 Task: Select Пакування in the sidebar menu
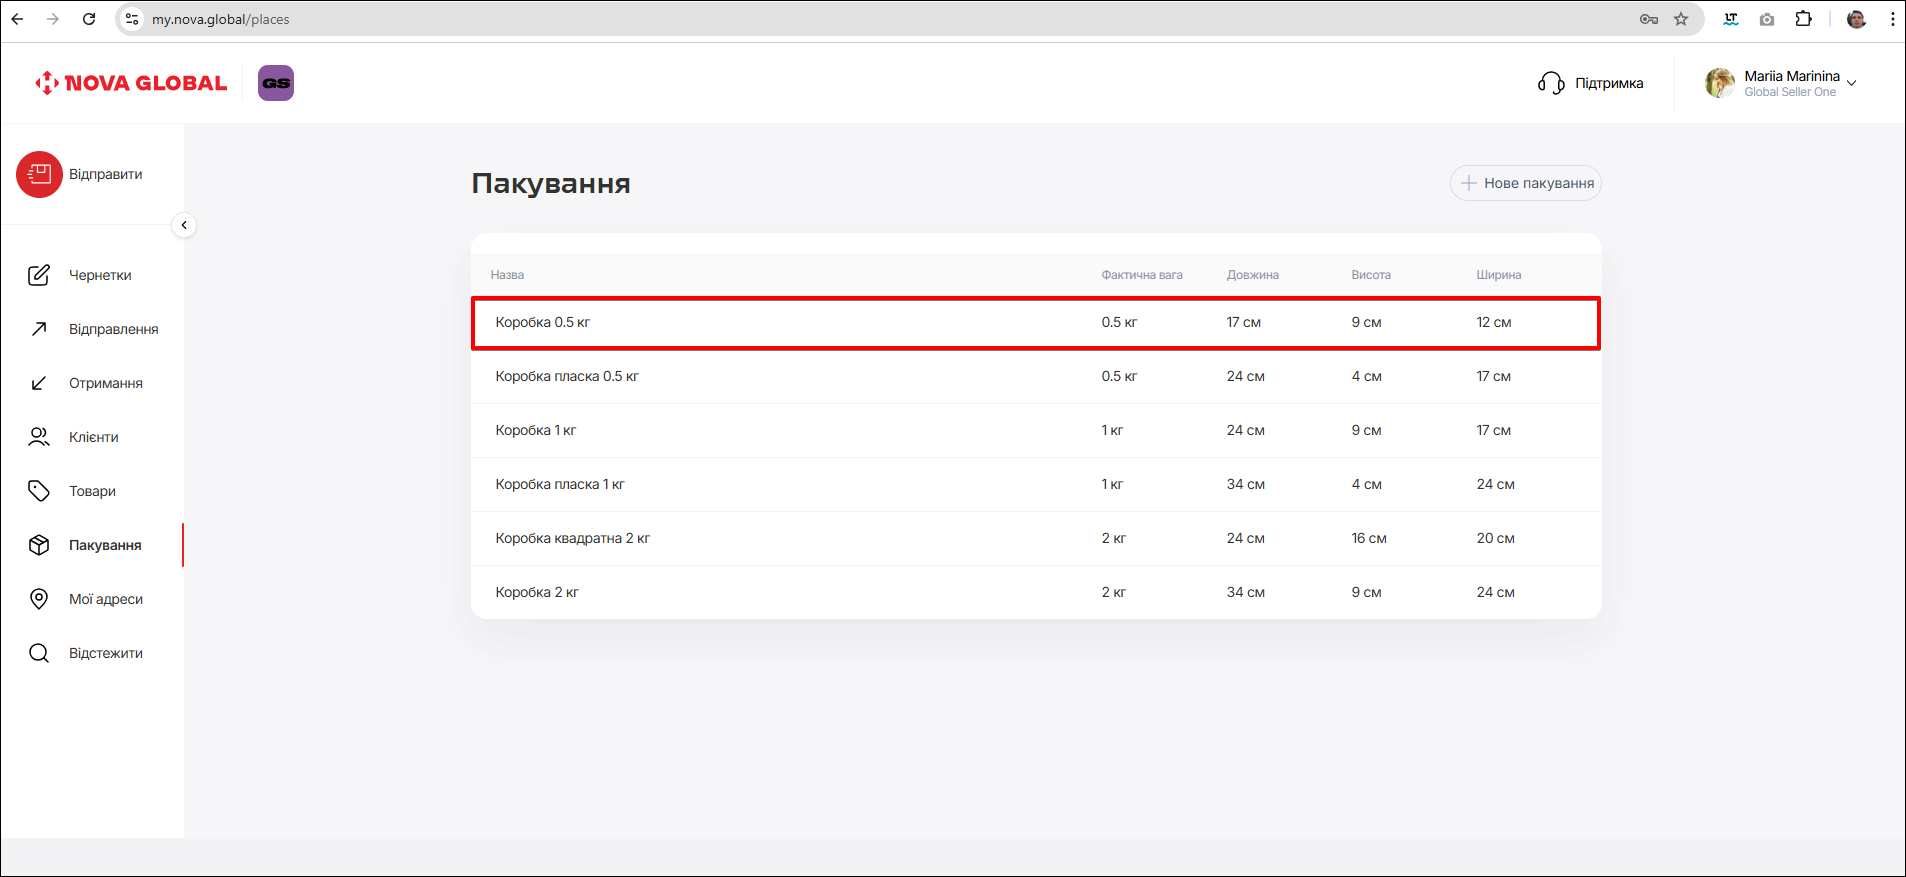105,545
